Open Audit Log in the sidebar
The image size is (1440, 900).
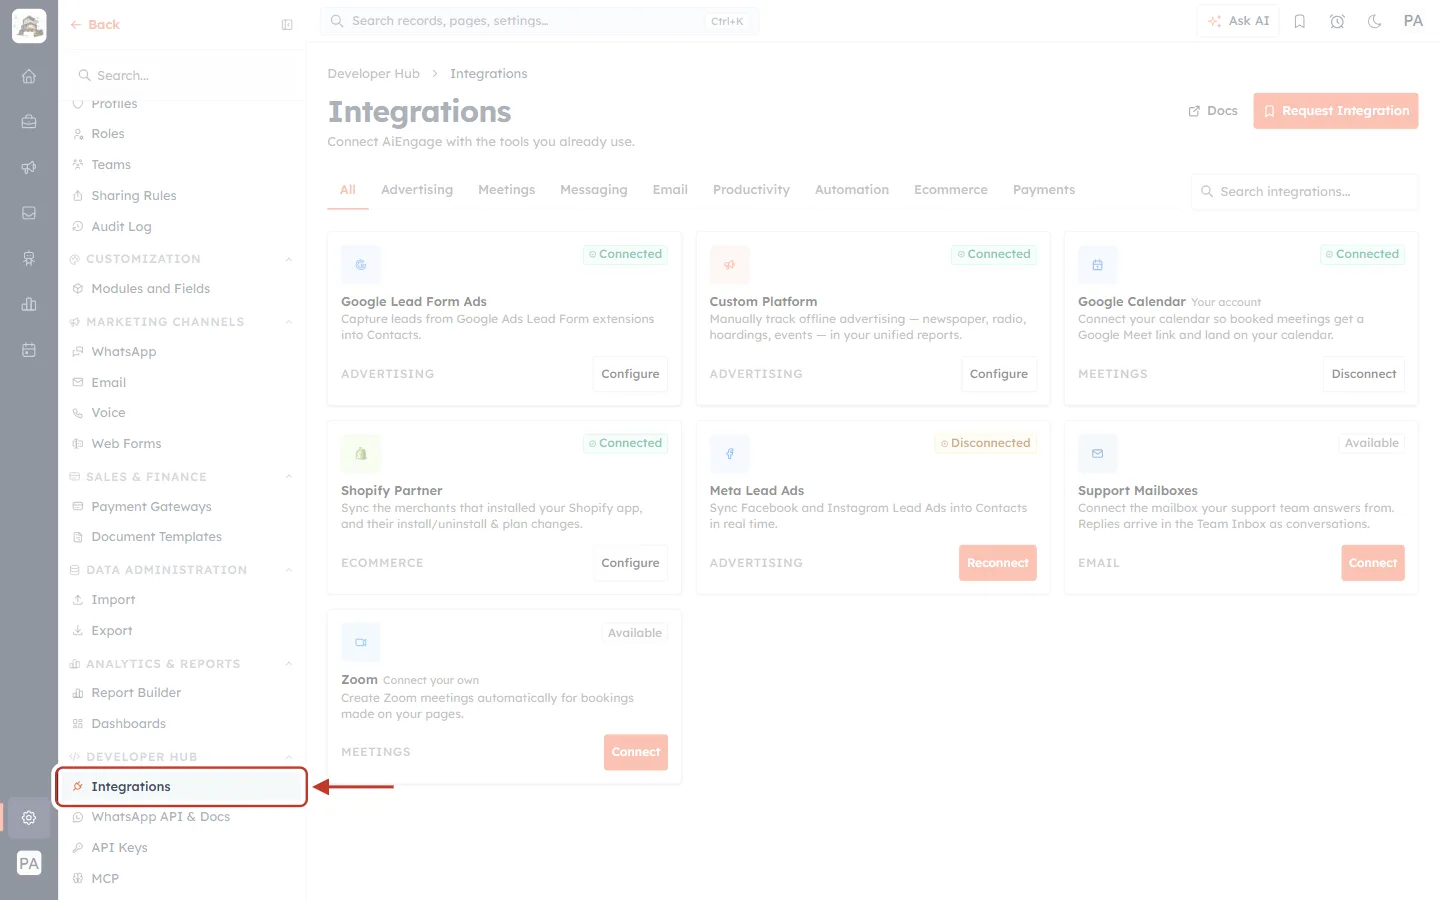click(x=121, y=227)
